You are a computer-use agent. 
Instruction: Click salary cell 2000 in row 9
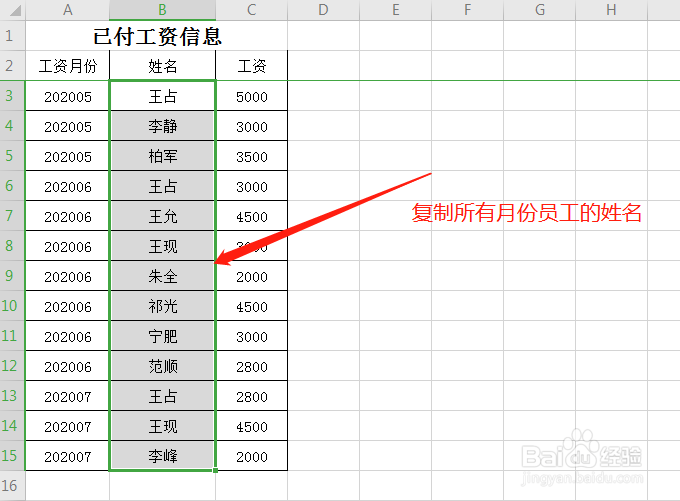coord(252,275)
